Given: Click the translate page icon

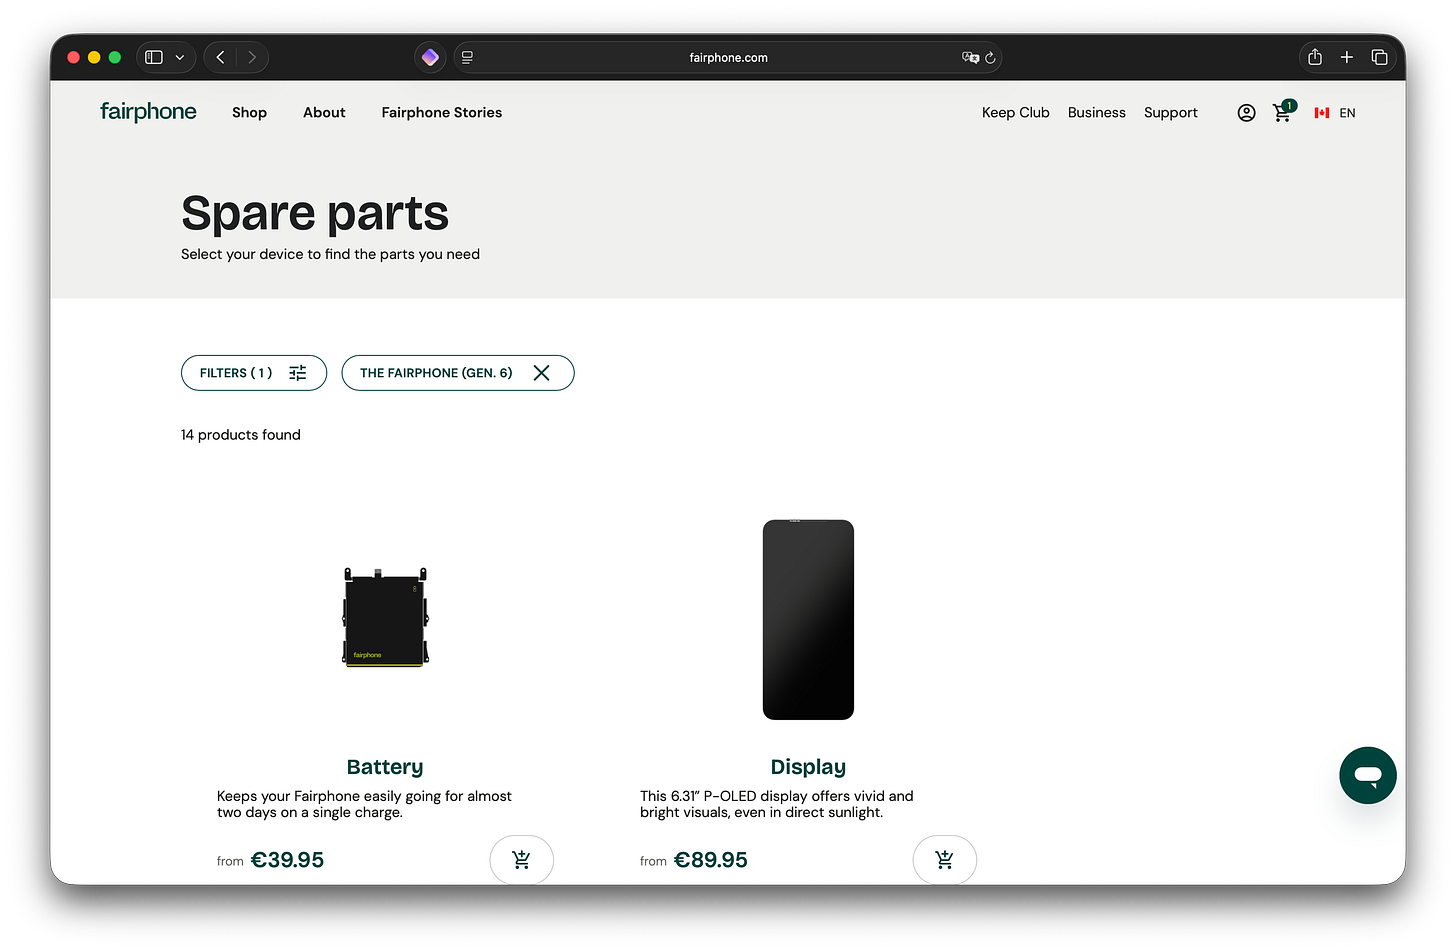Looking at the screenshot, I should [x=970, y=58].
